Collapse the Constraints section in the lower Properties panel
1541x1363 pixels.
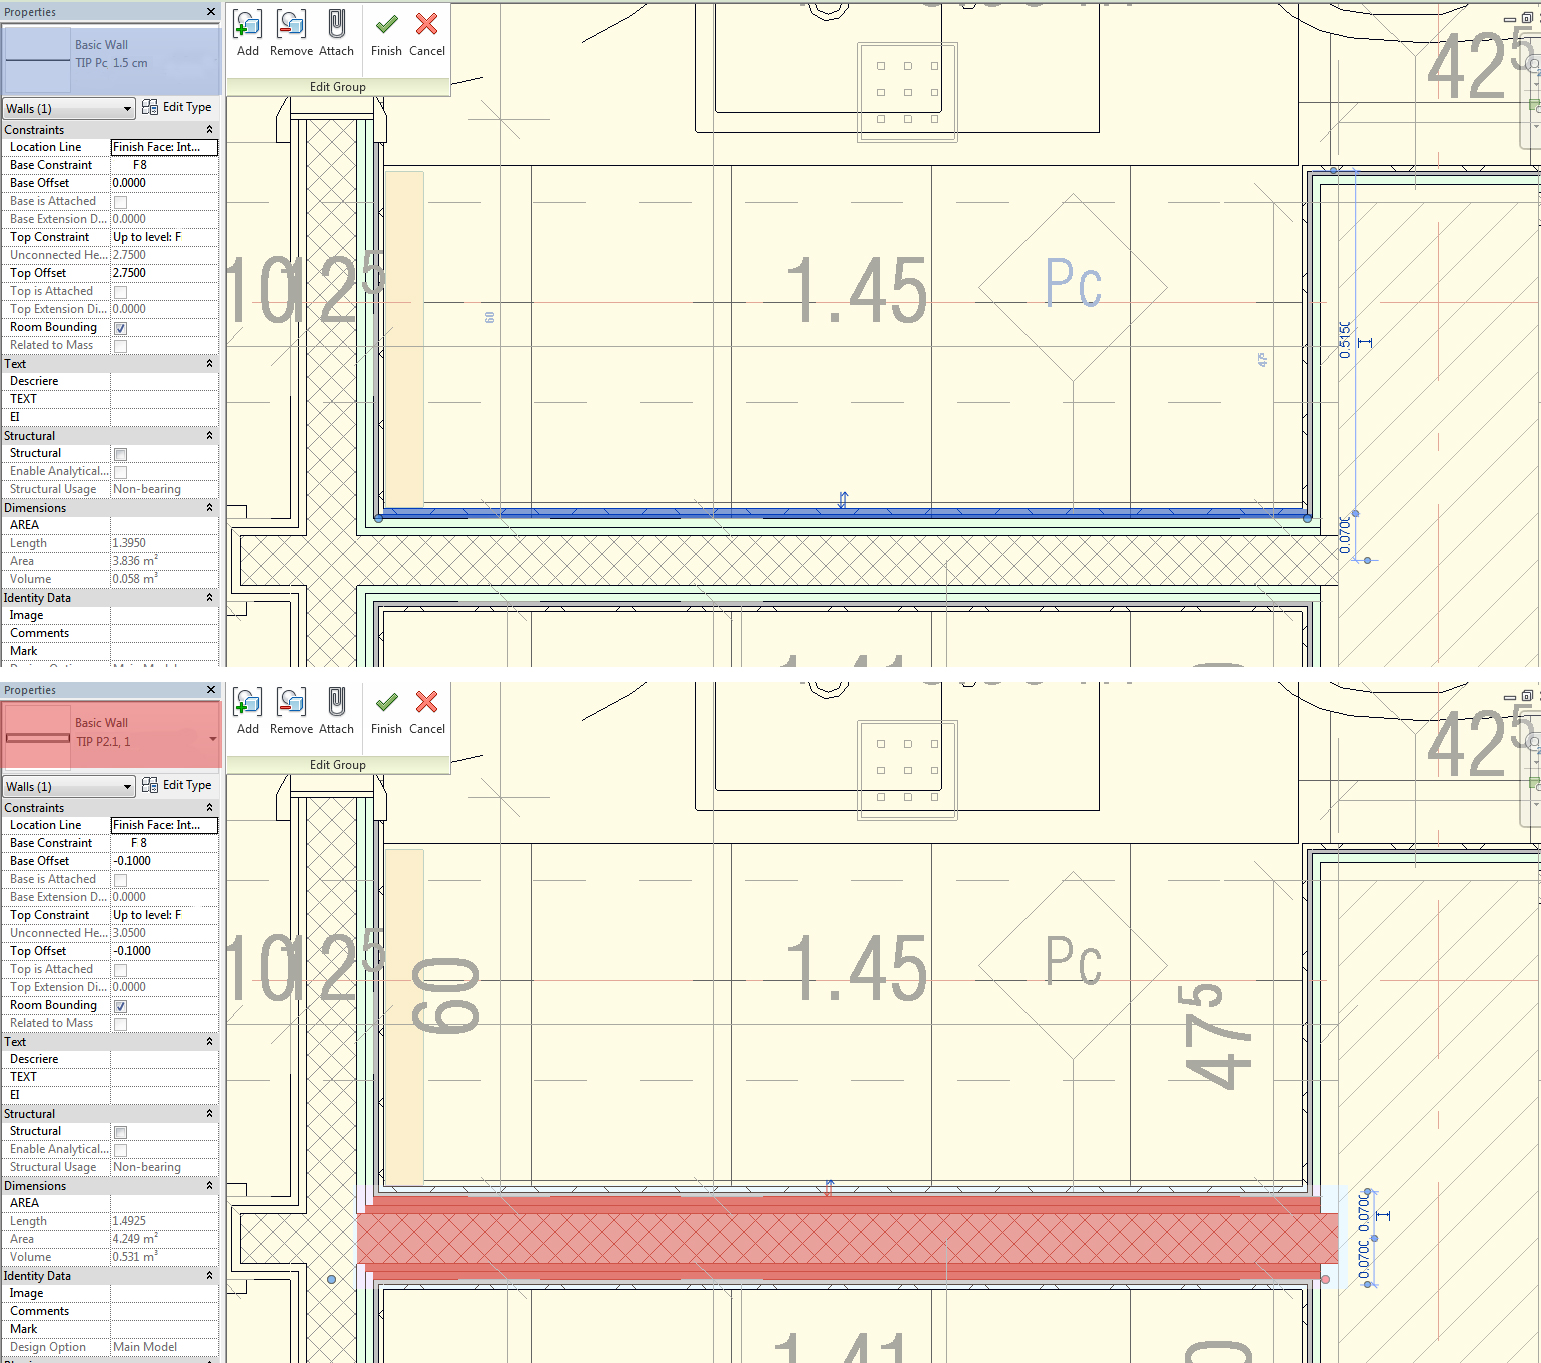(209, 808)
